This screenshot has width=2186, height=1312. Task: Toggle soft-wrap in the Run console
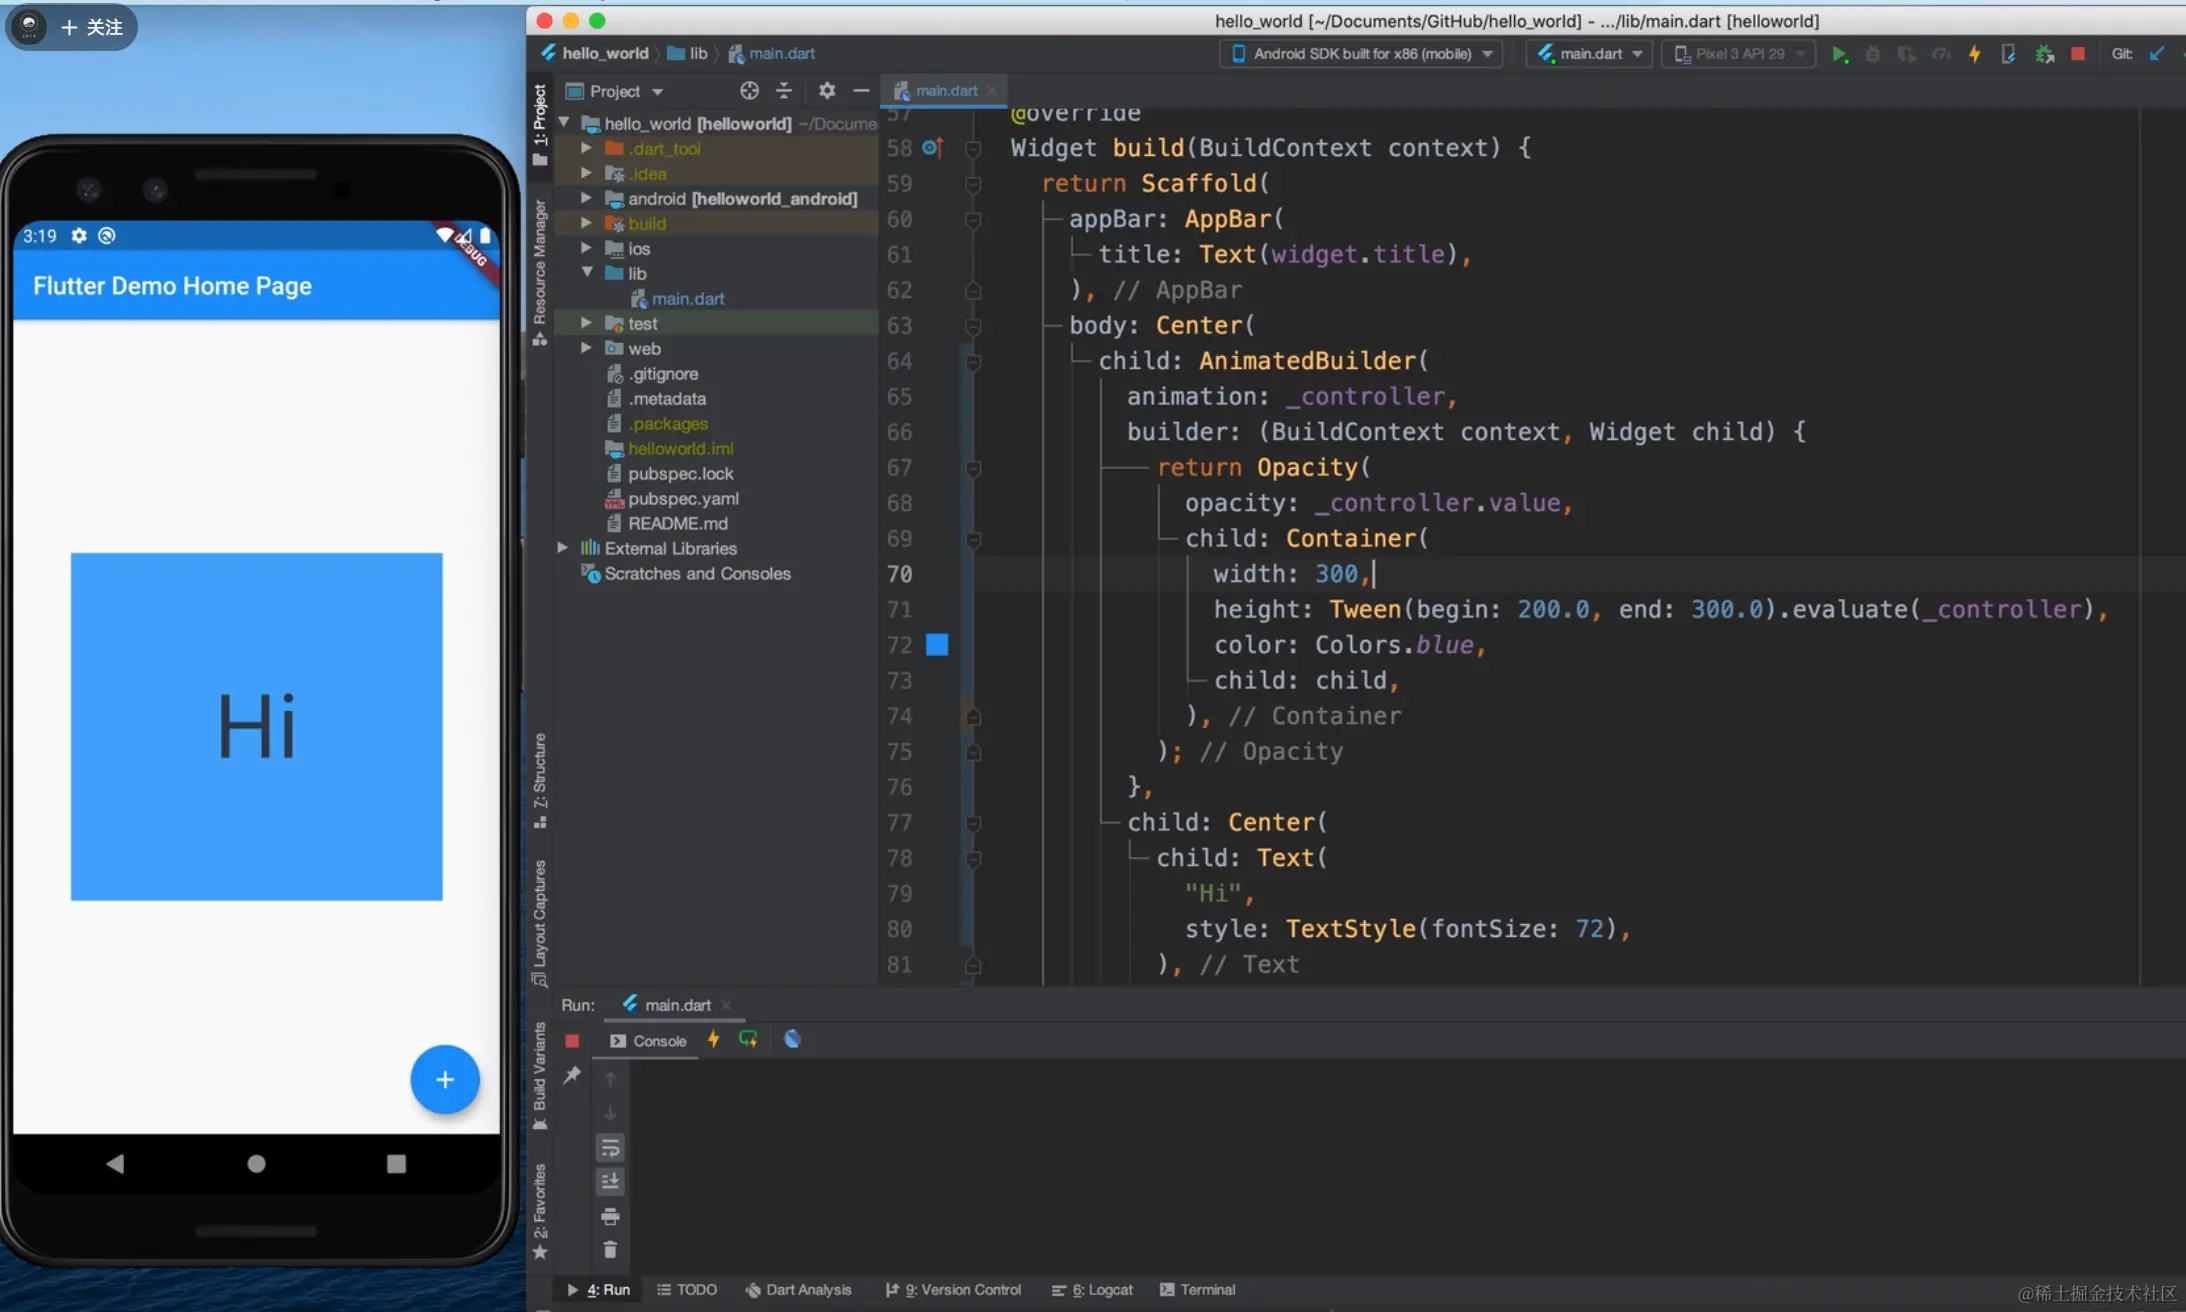click(x=610, y=1147)
